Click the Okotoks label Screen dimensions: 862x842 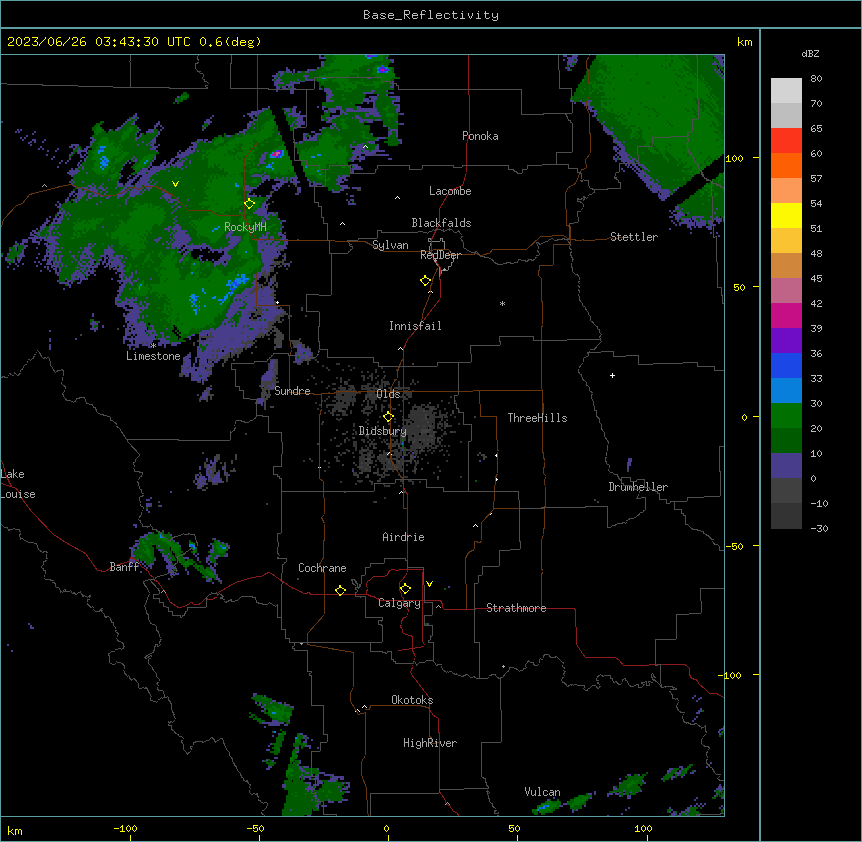412,700
